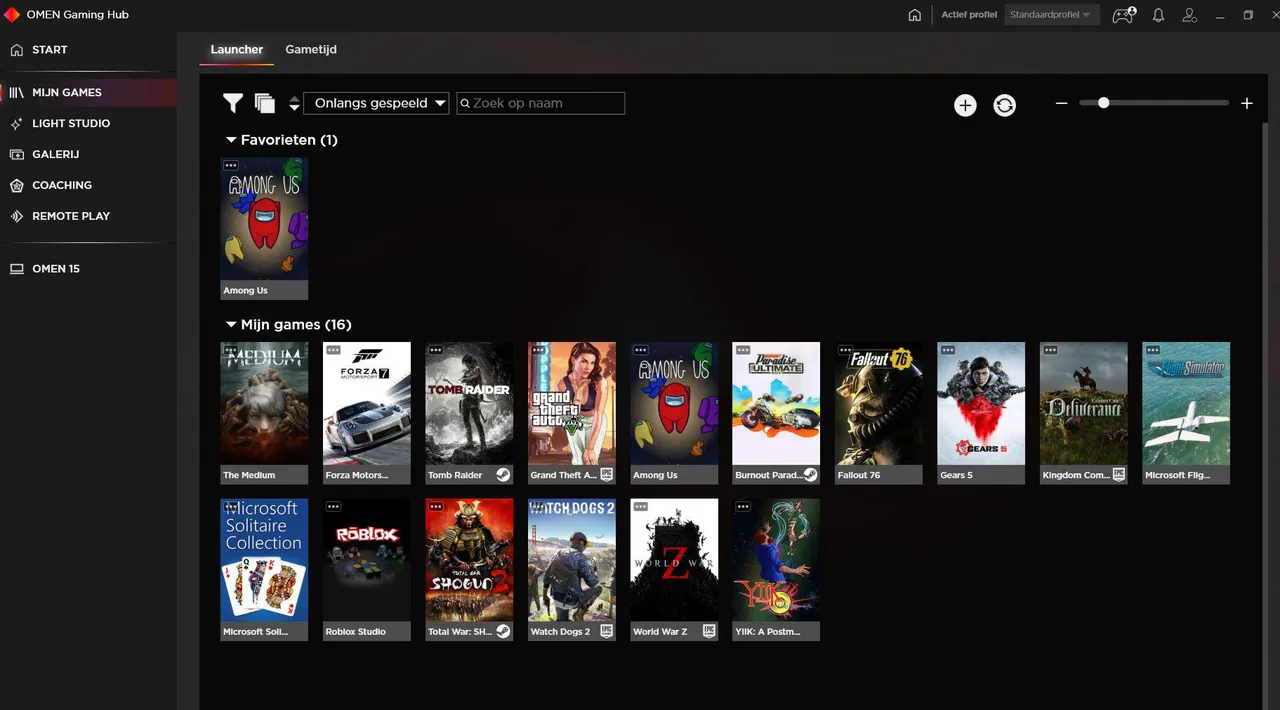Open COACHING in the sidebar
The width and height of the screenshot is (1280, 710).
point(88,185)
